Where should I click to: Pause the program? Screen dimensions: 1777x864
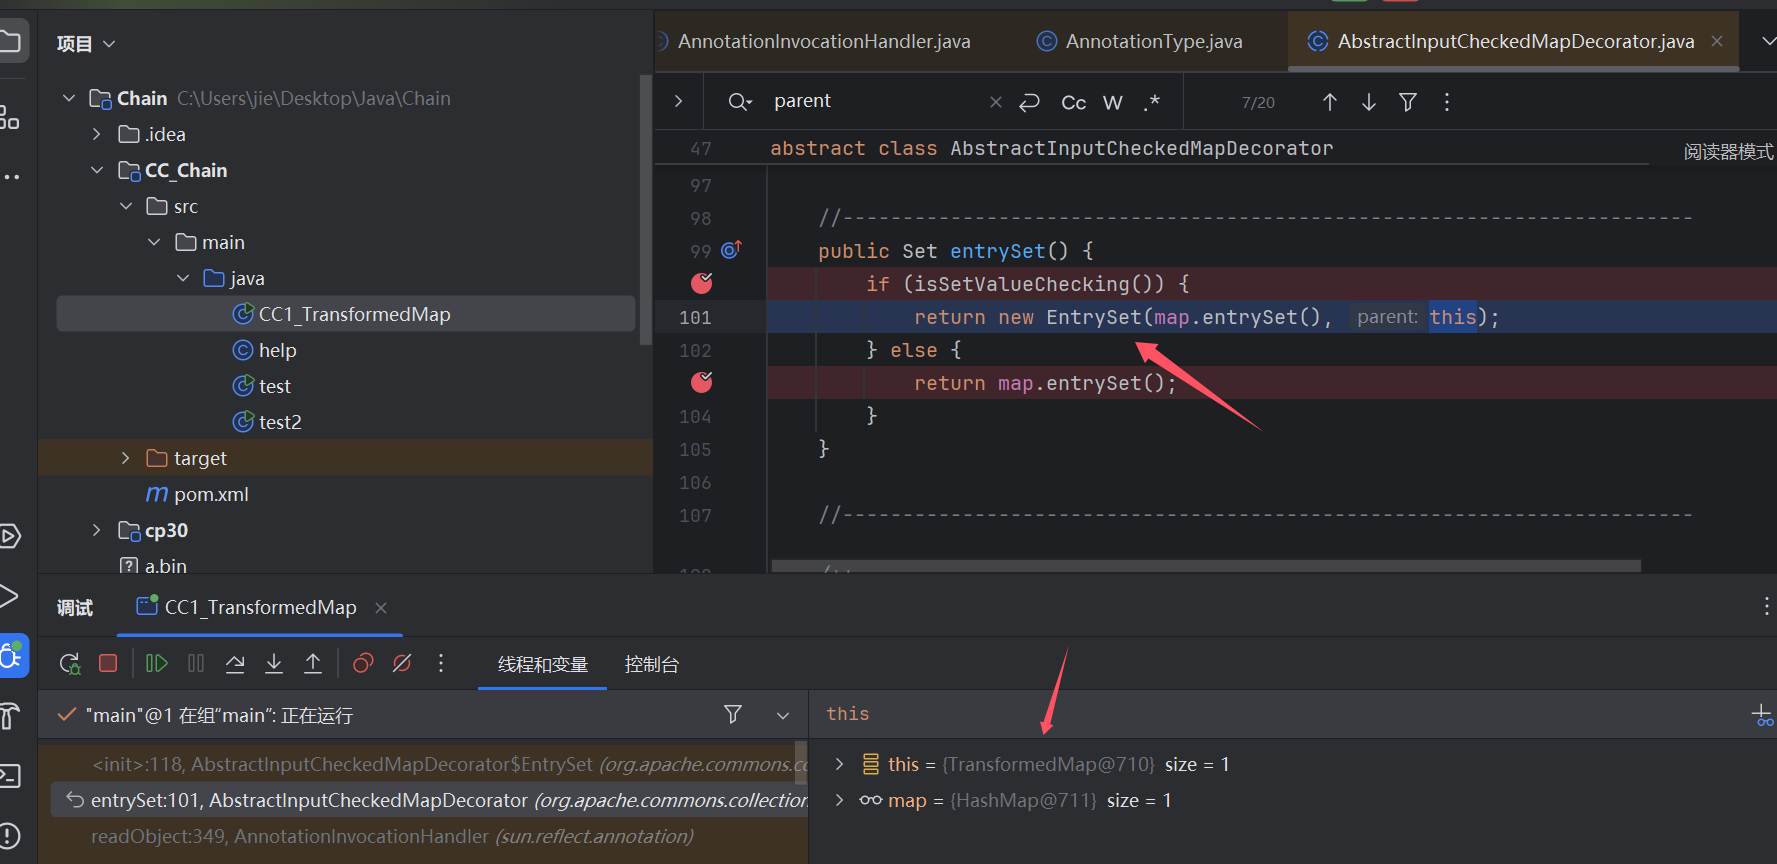click(196, 664)
